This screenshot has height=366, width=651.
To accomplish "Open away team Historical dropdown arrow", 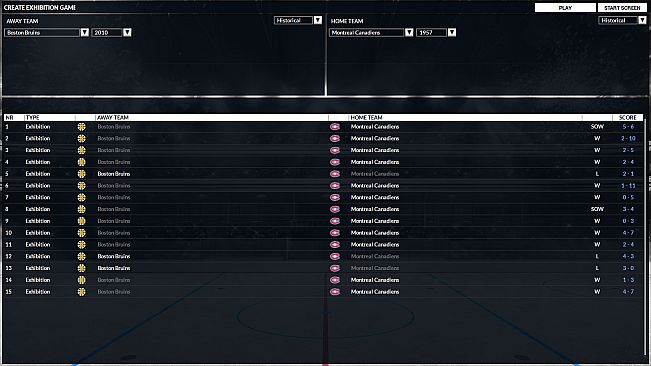I will pyautogui.click(x=318, y=20).
